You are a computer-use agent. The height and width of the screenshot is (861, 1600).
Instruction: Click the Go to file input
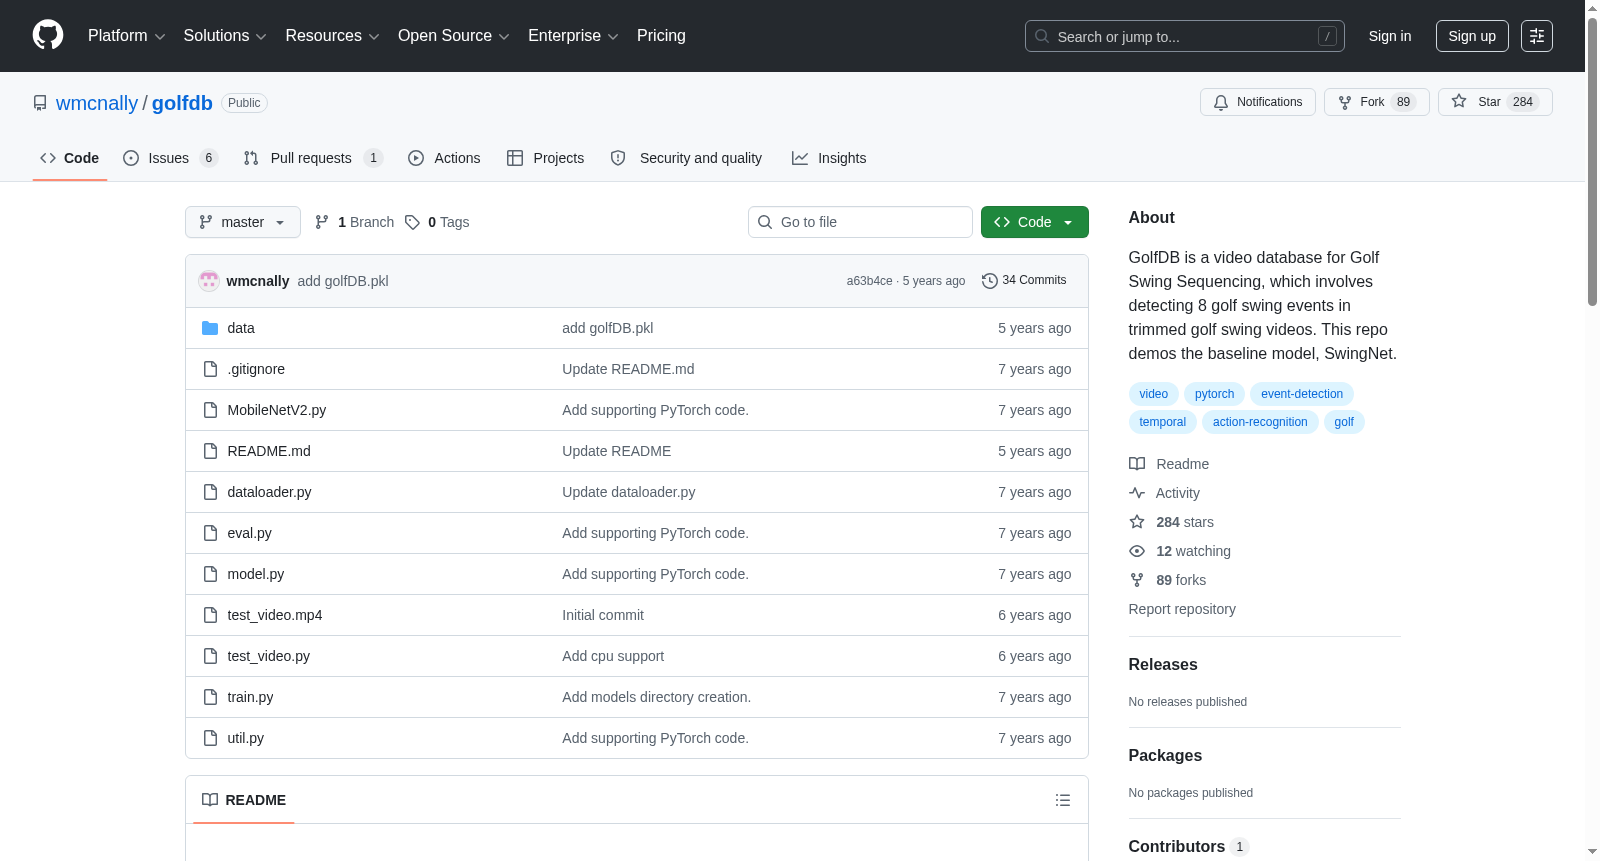point(860,222)
